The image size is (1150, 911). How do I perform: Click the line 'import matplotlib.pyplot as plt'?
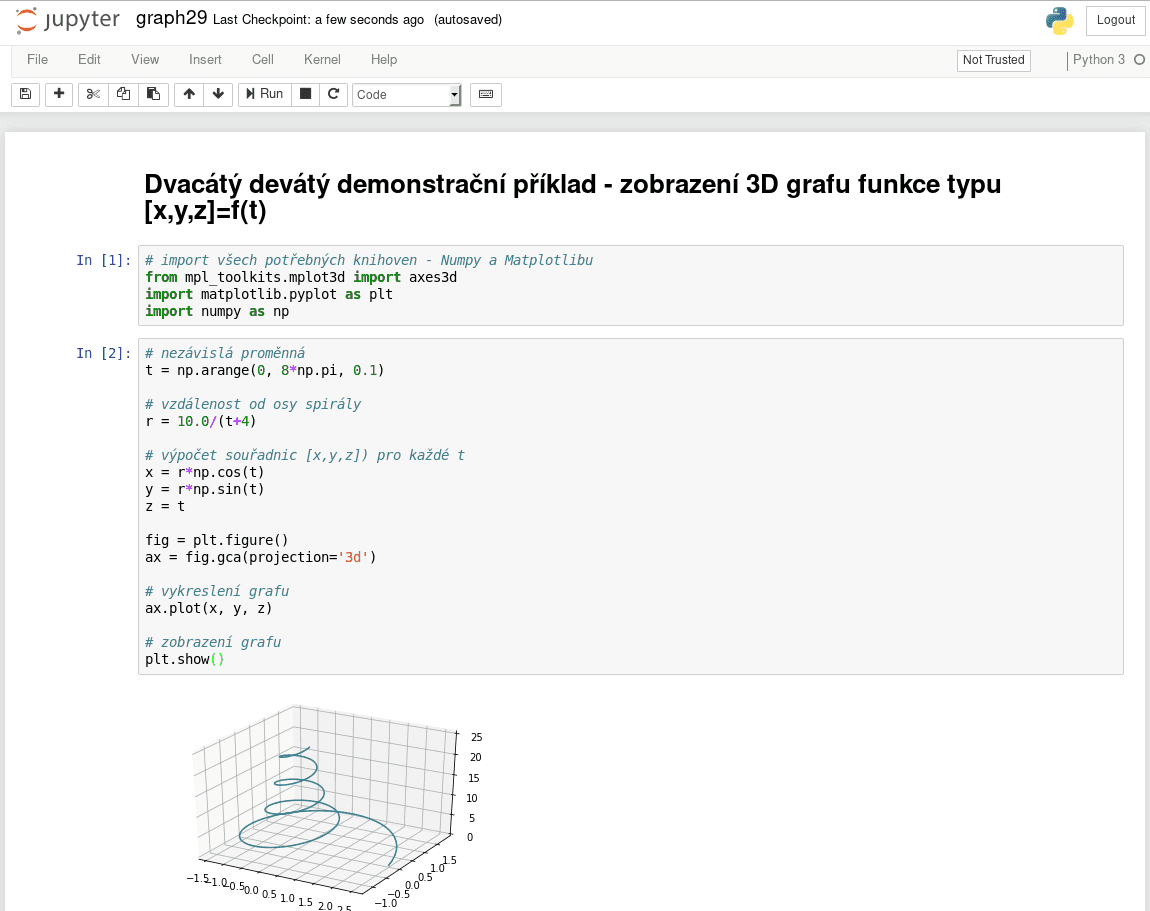click(x=269, y=295)
